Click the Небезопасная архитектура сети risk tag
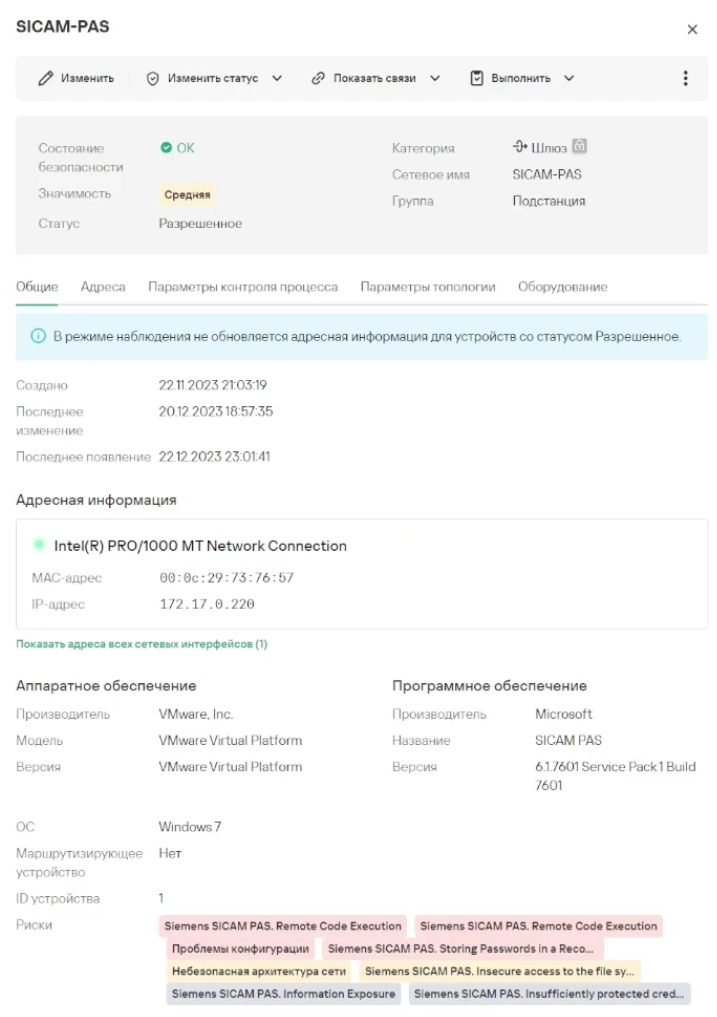717x1017 pixels. click(x=258, y=971)
